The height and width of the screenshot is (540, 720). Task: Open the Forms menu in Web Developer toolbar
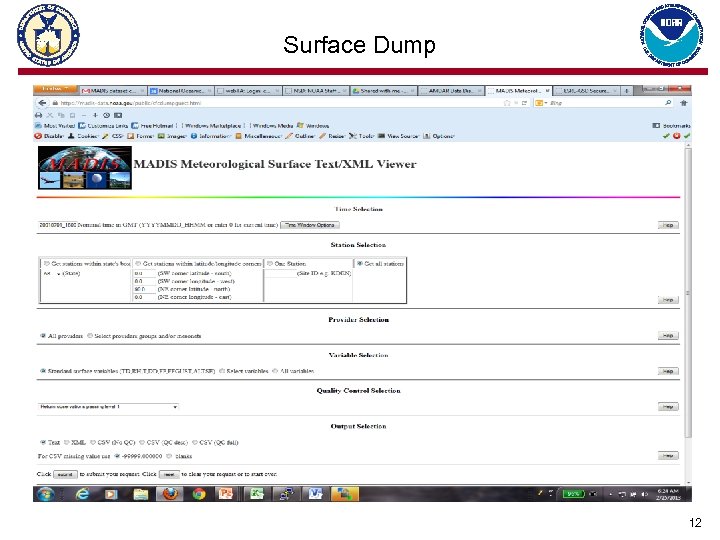(141, 136)
